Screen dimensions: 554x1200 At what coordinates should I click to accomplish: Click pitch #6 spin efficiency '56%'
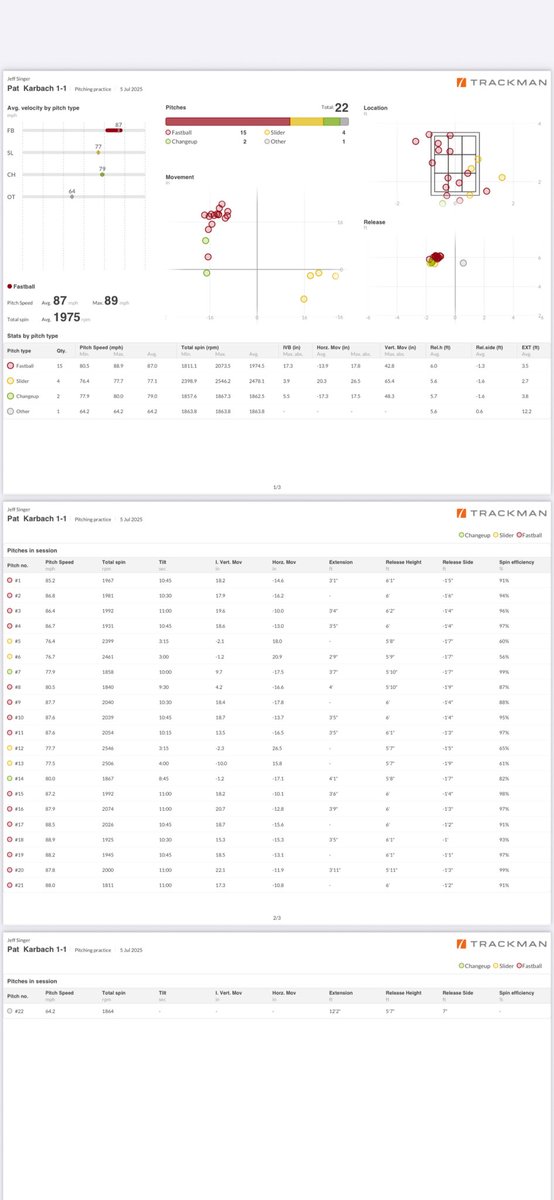505,656
